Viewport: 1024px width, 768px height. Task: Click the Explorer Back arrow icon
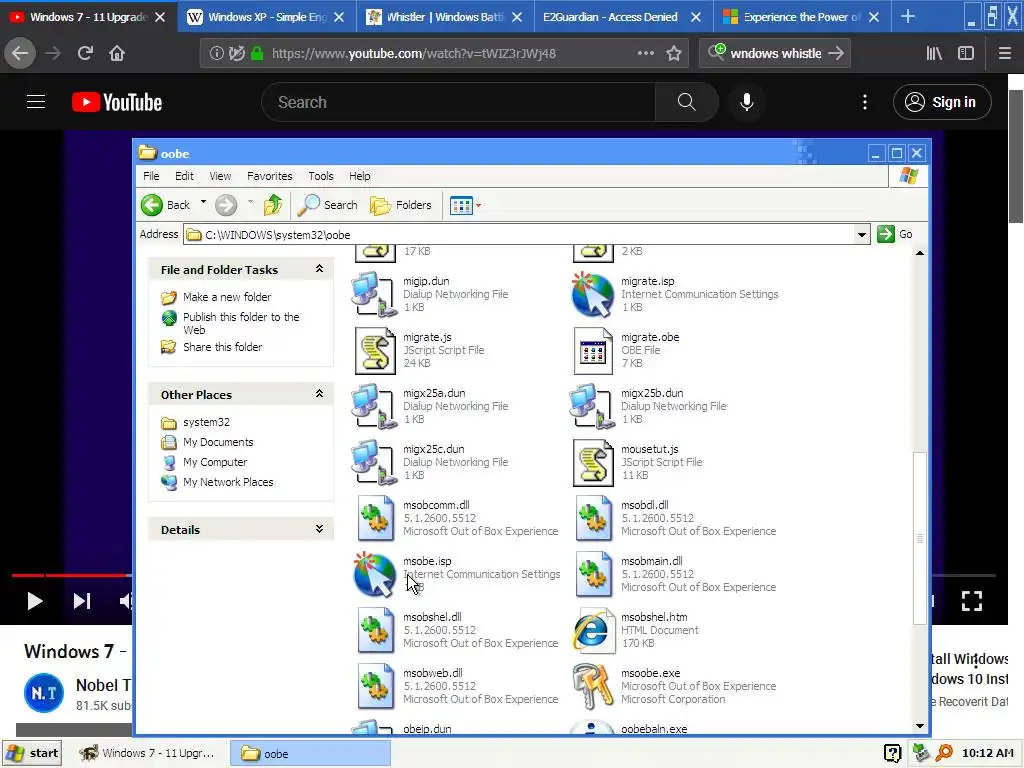pos(152,205)
